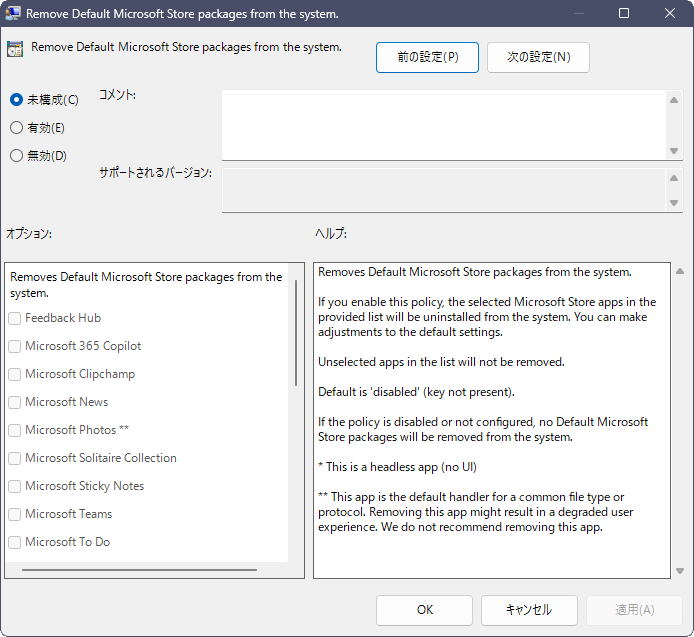Click the サポートされるバージョン: label
Screen dimensions: 694x637
pos(155,173)
